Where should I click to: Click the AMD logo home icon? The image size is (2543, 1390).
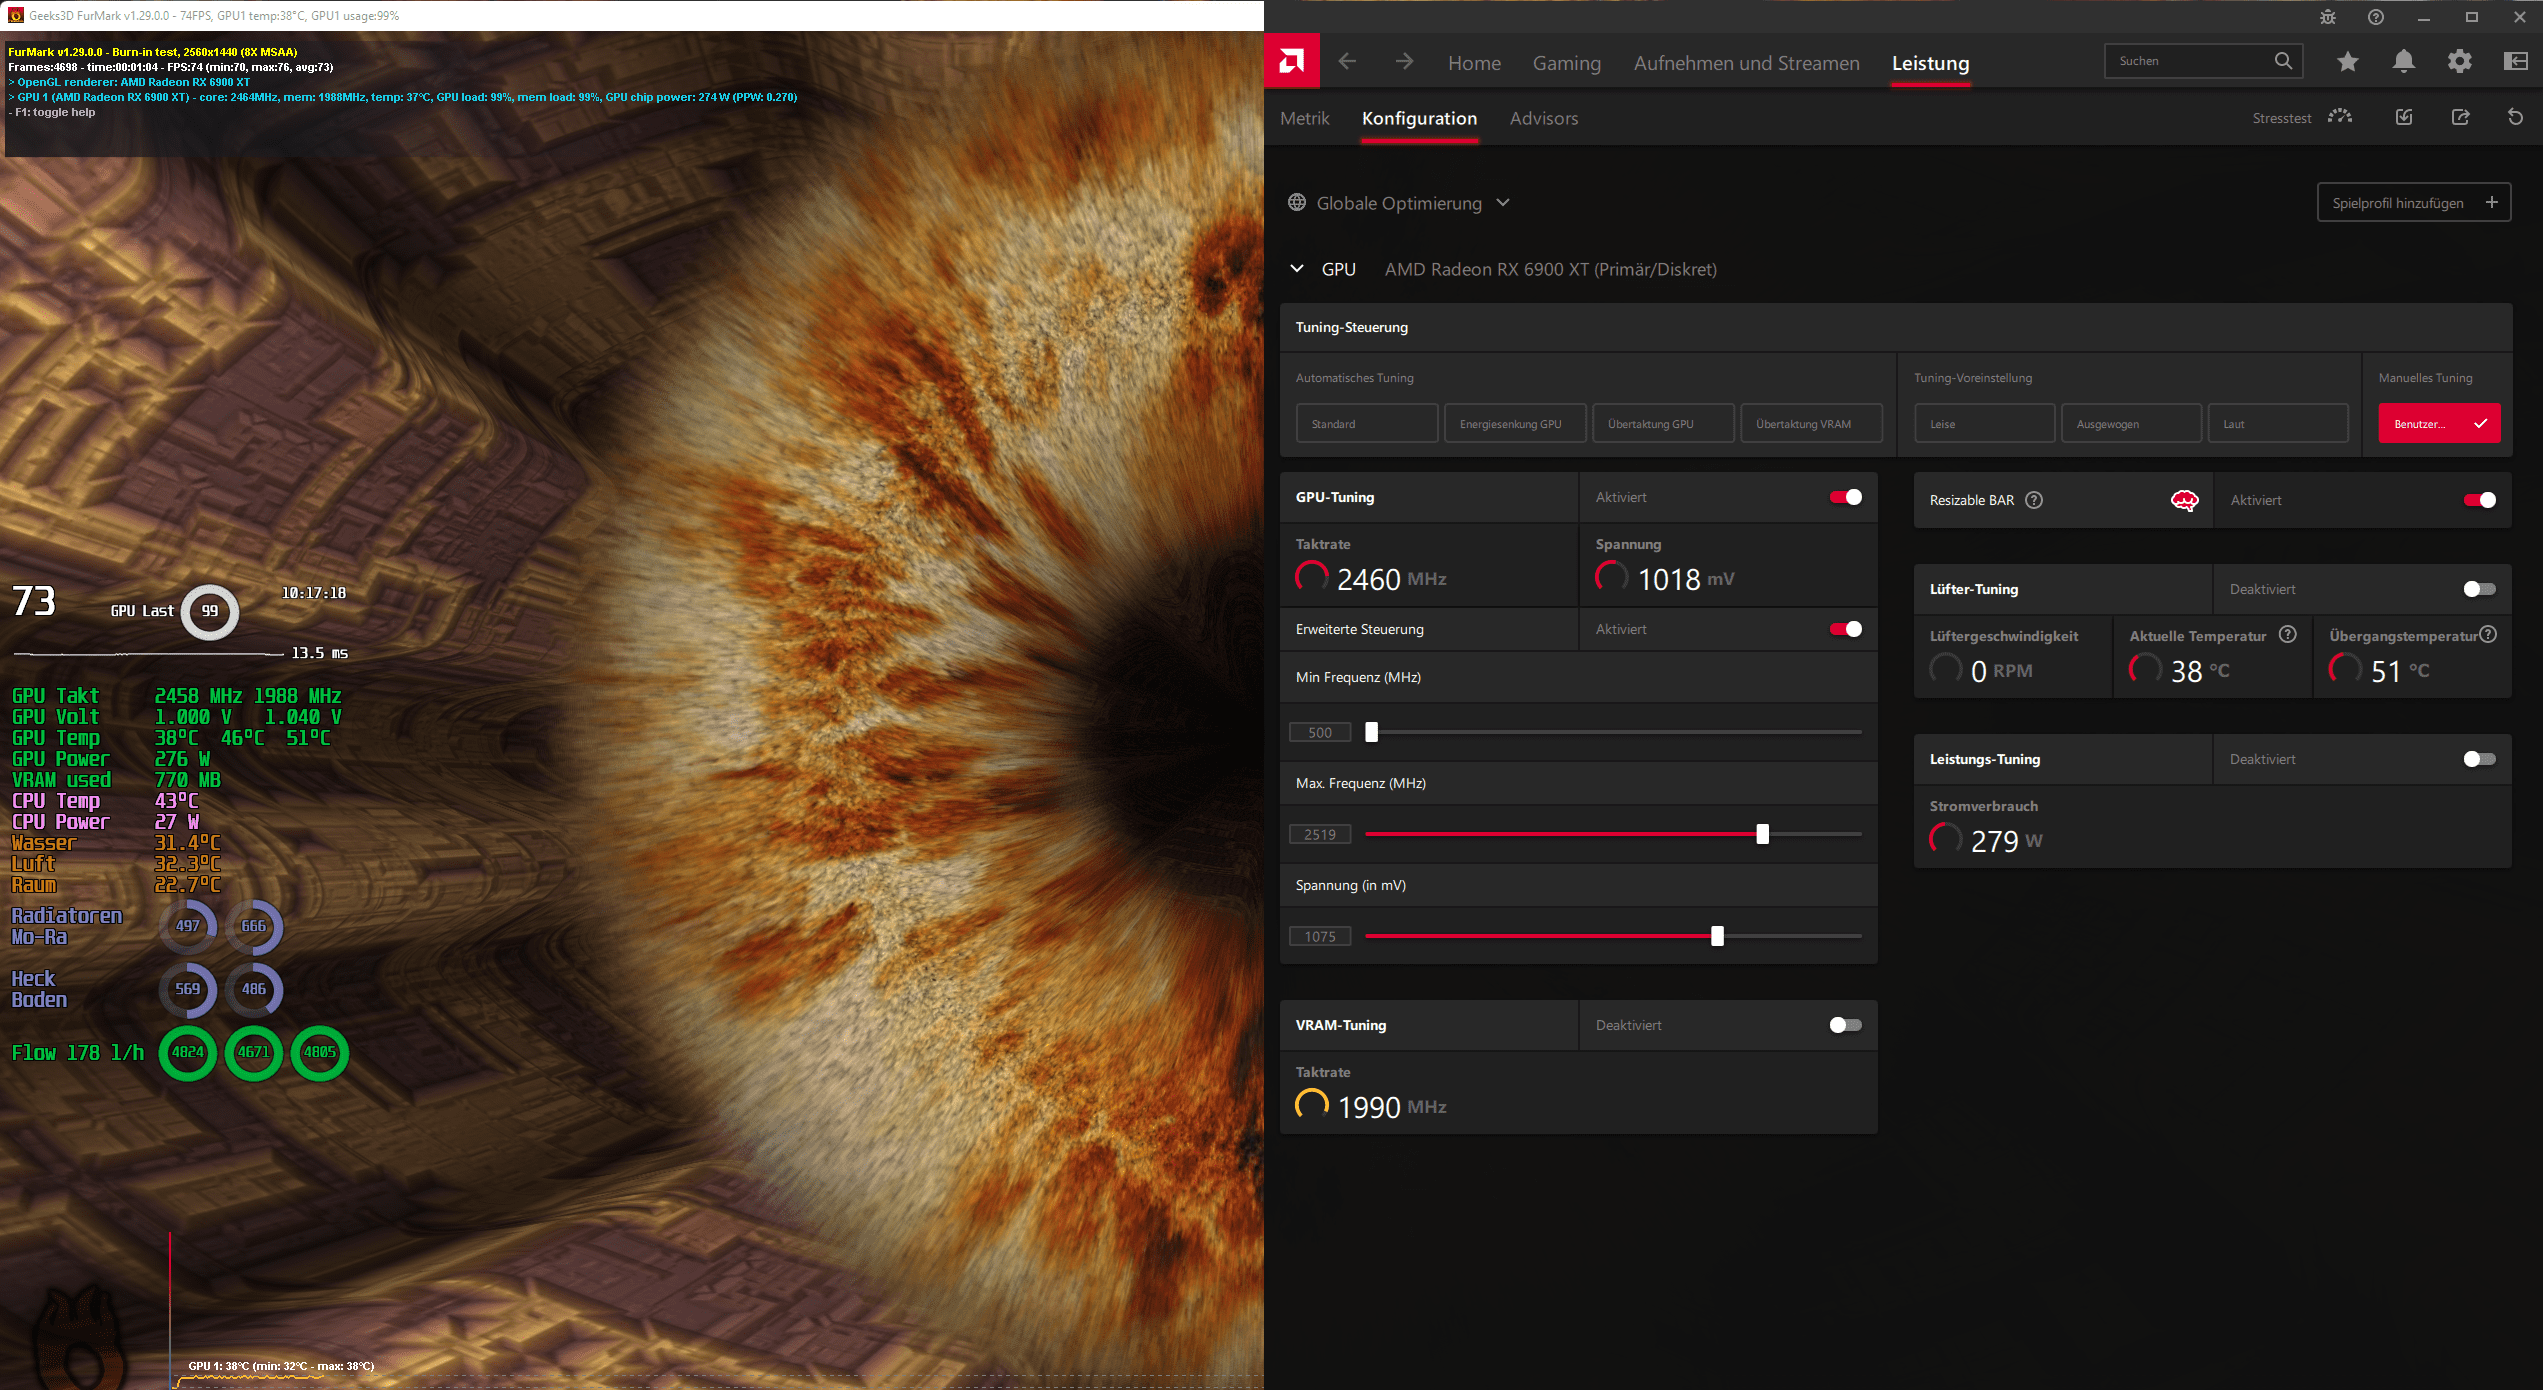[1291, 62]
